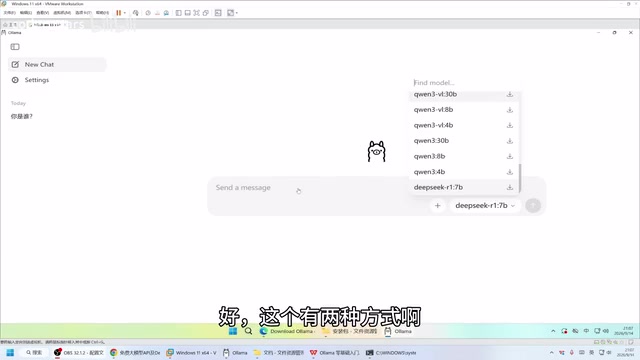Select qwen3:30b in model list
640x360 pixels.
click(x=464, y=141)
